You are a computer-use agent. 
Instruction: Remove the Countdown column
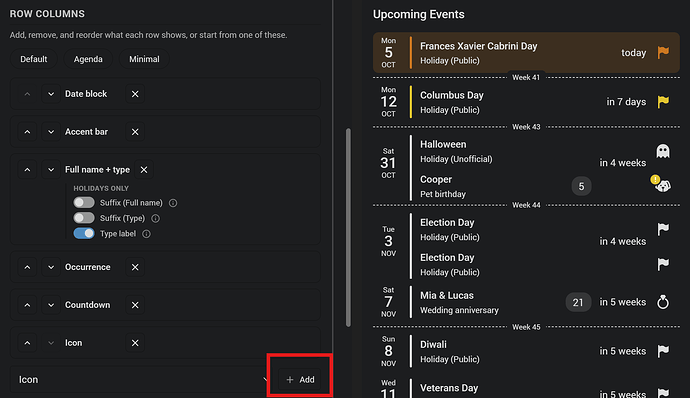click(x=135, y=305)
